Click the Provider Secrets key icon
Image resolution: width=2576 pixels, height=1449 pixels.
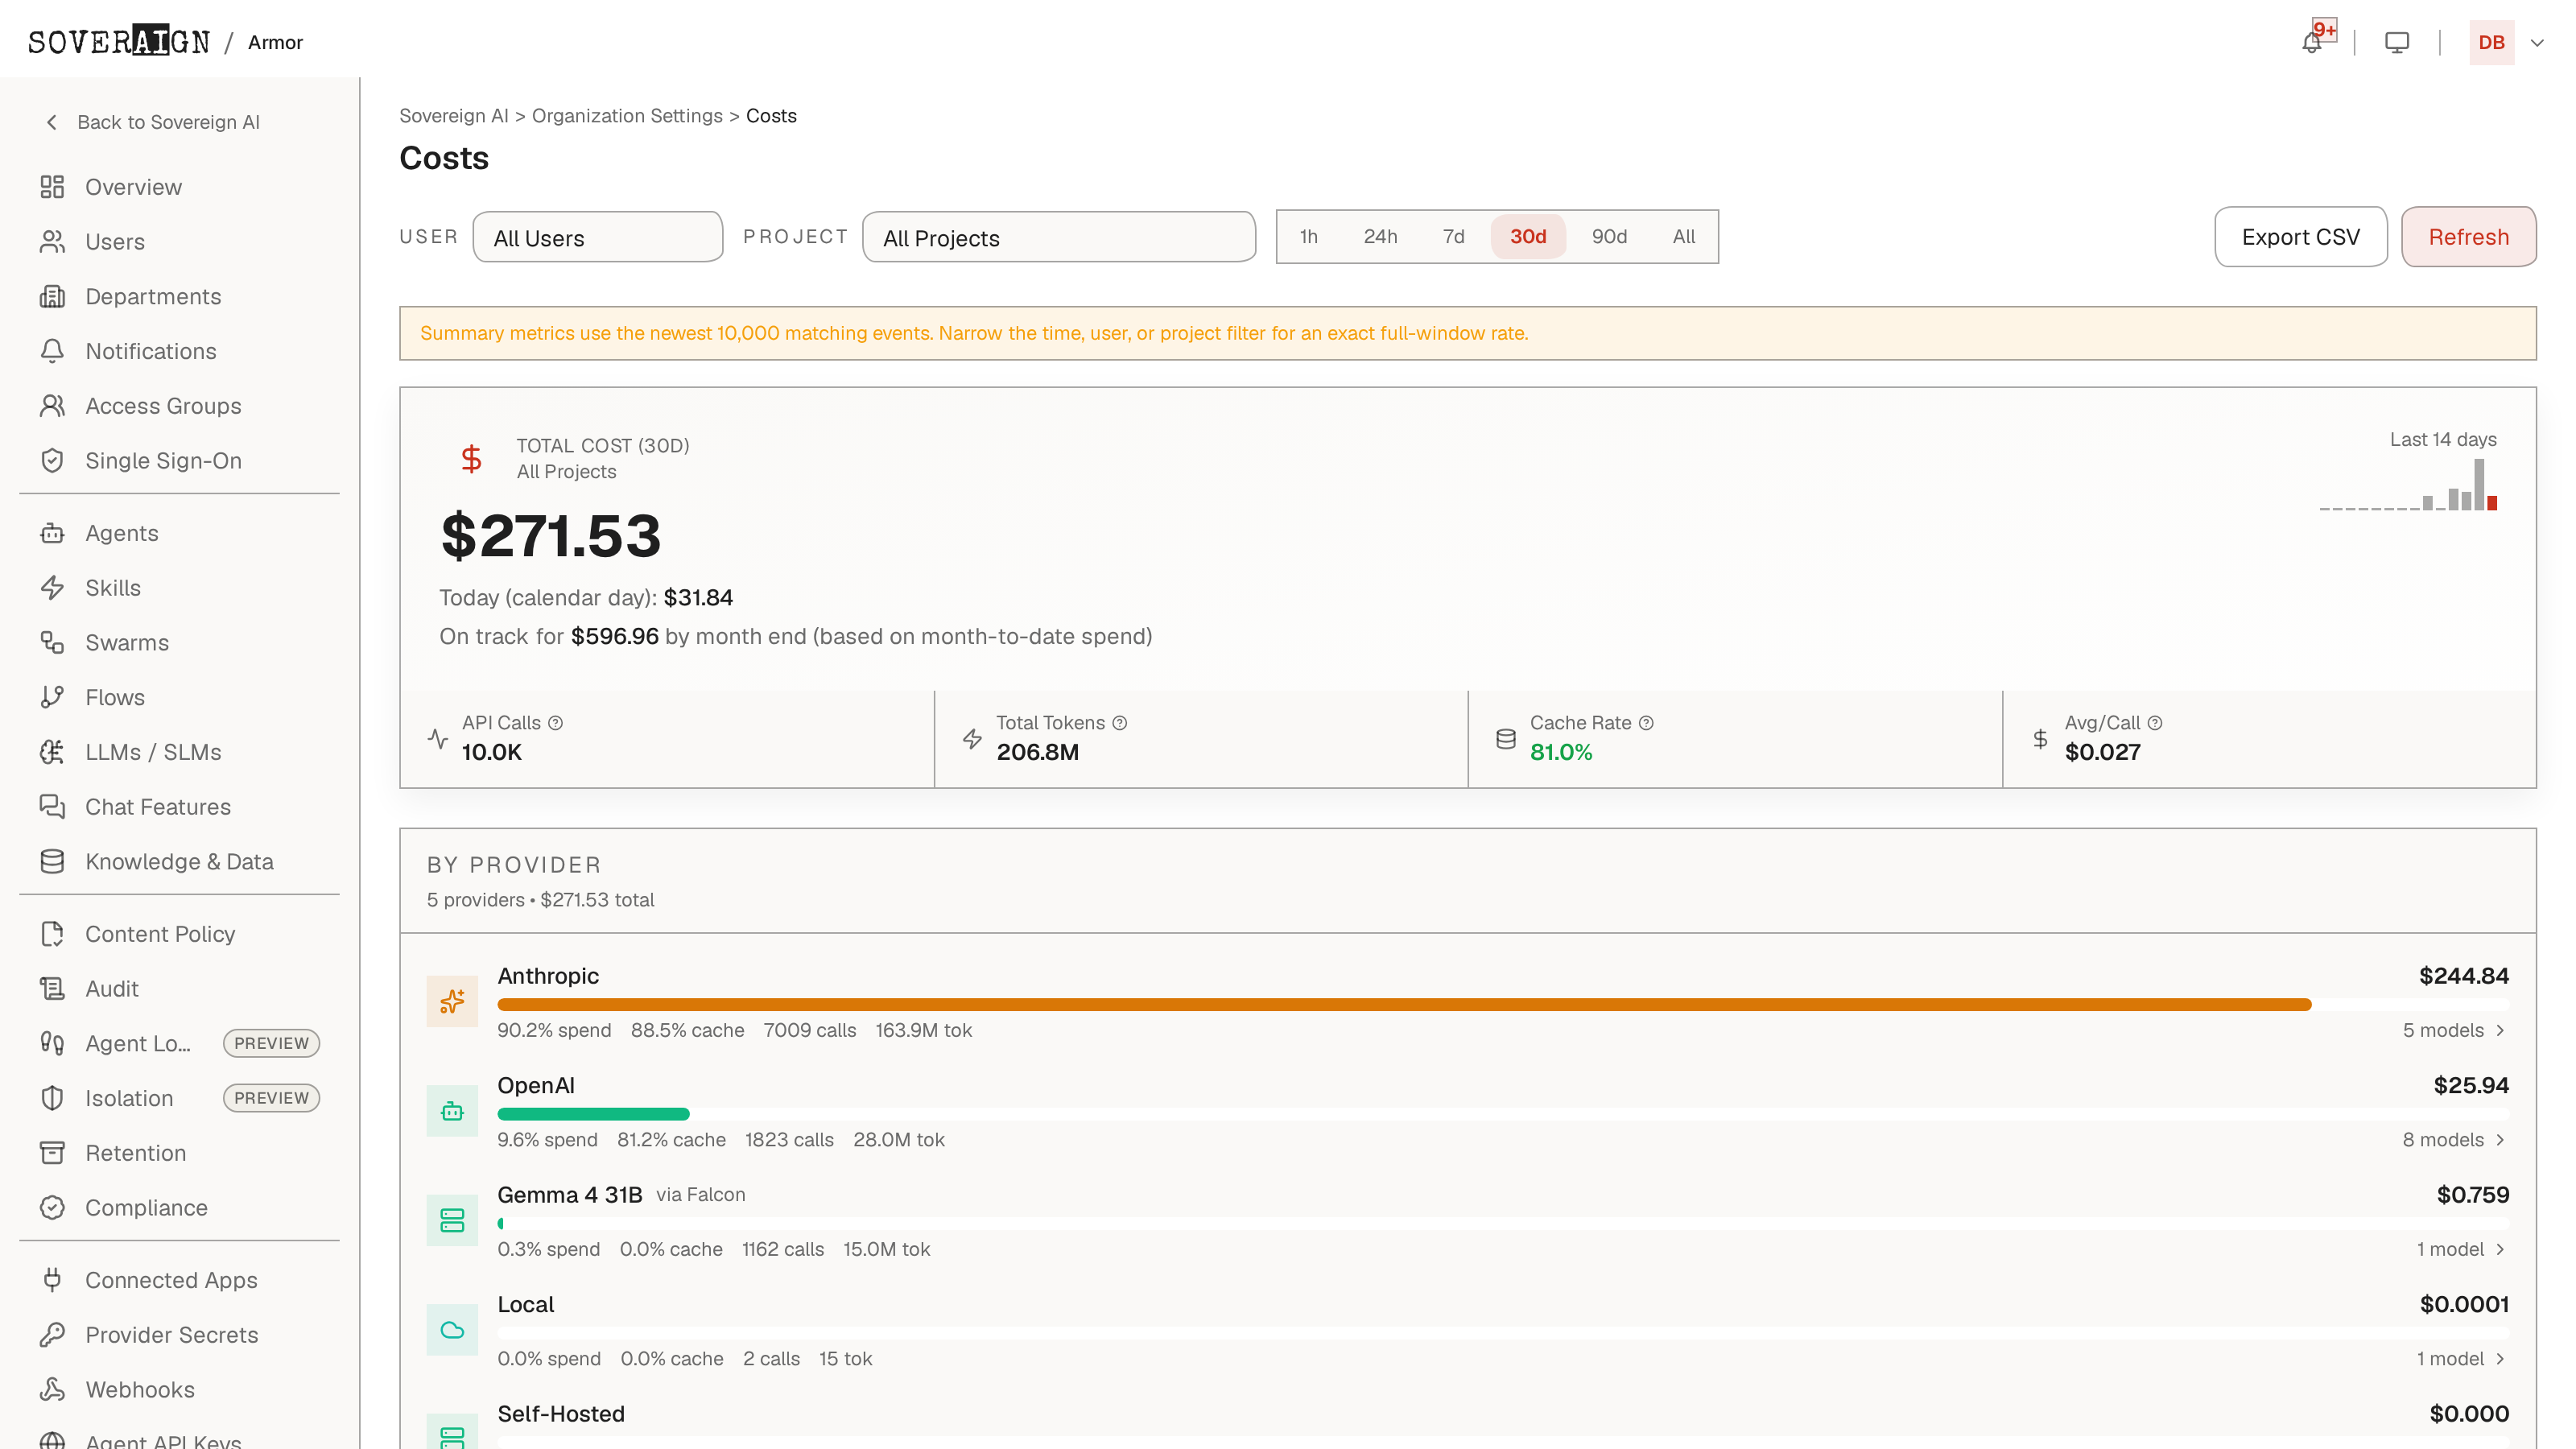(x=52, y=1335)
